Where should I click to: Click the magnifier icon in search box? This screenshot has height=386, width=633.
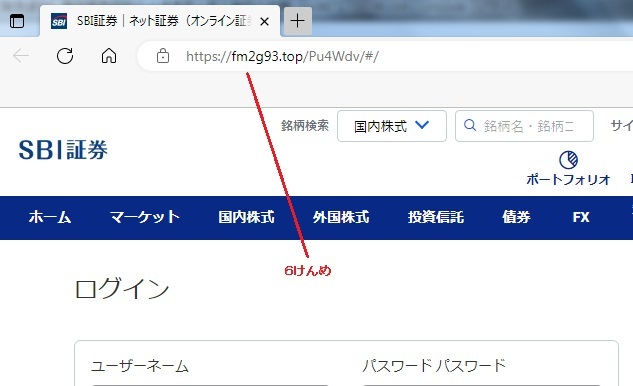point(470,125)
